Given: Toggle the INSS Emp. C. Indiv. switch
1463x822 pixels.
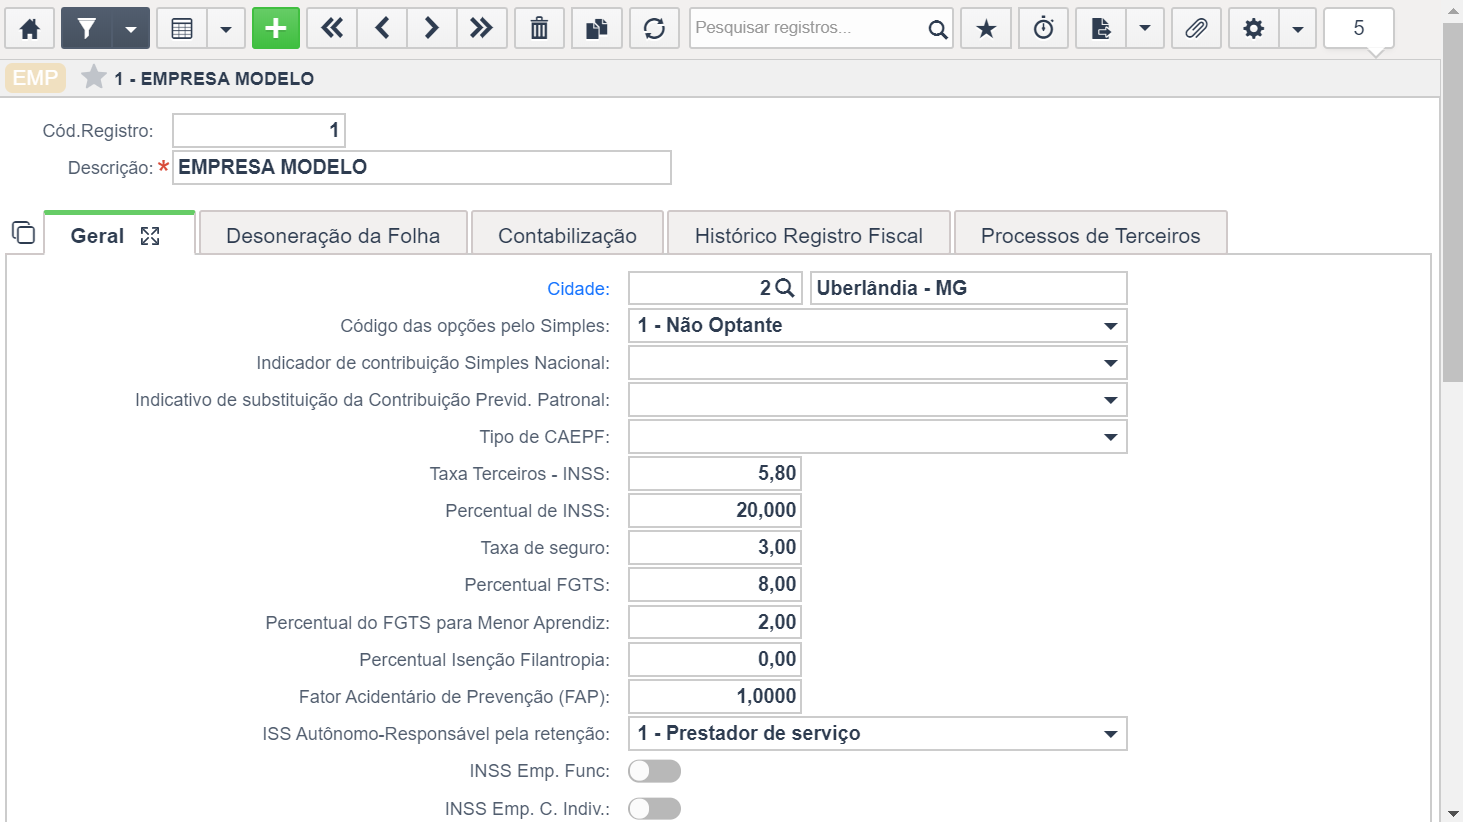Looking at the screenshot, I should [654, 809].
